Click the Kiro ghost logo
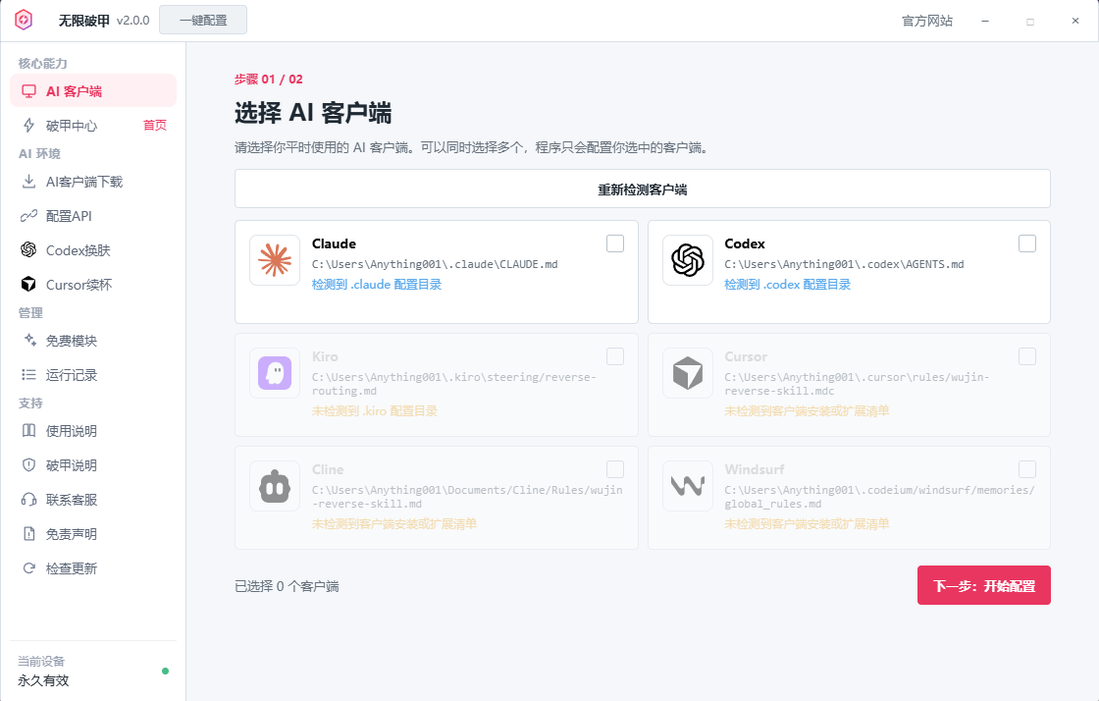 [275, 373]
